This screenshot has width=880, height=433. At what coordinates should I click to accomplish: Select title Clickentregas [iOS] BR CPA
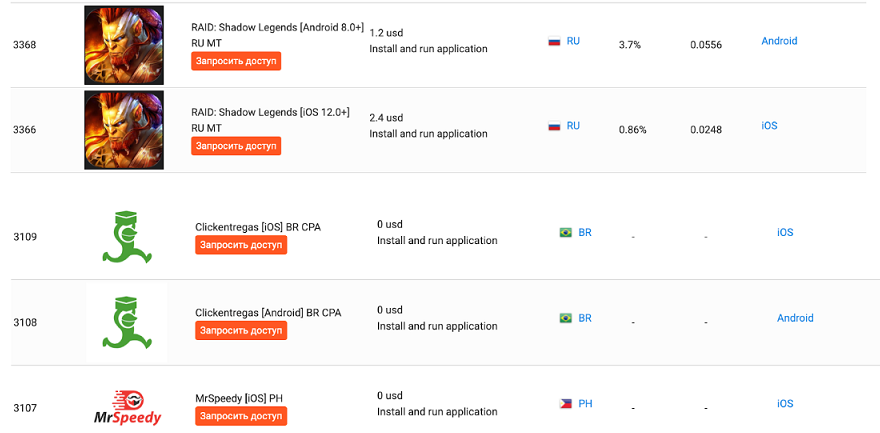[x=258, y=227]
